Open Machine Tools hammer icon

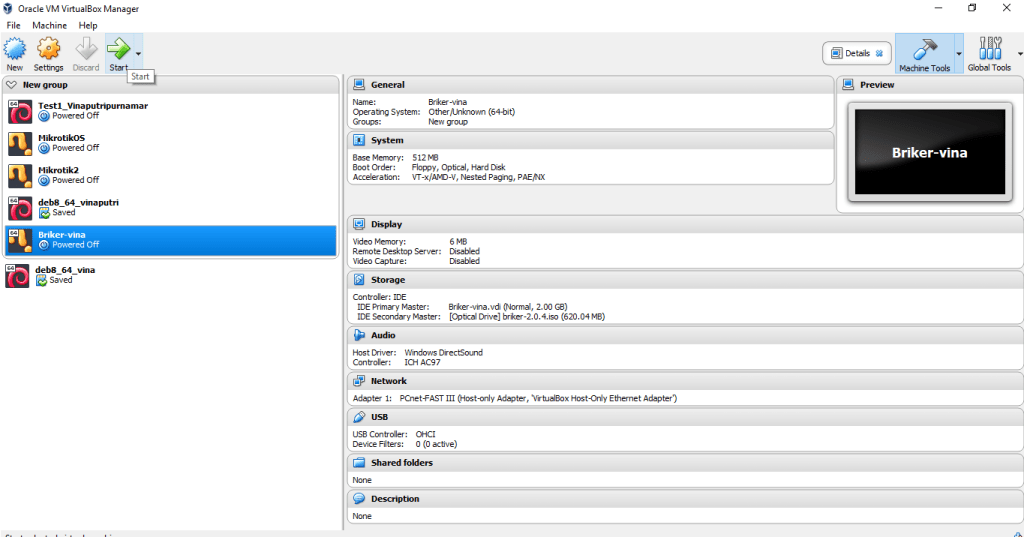(924, 51)
